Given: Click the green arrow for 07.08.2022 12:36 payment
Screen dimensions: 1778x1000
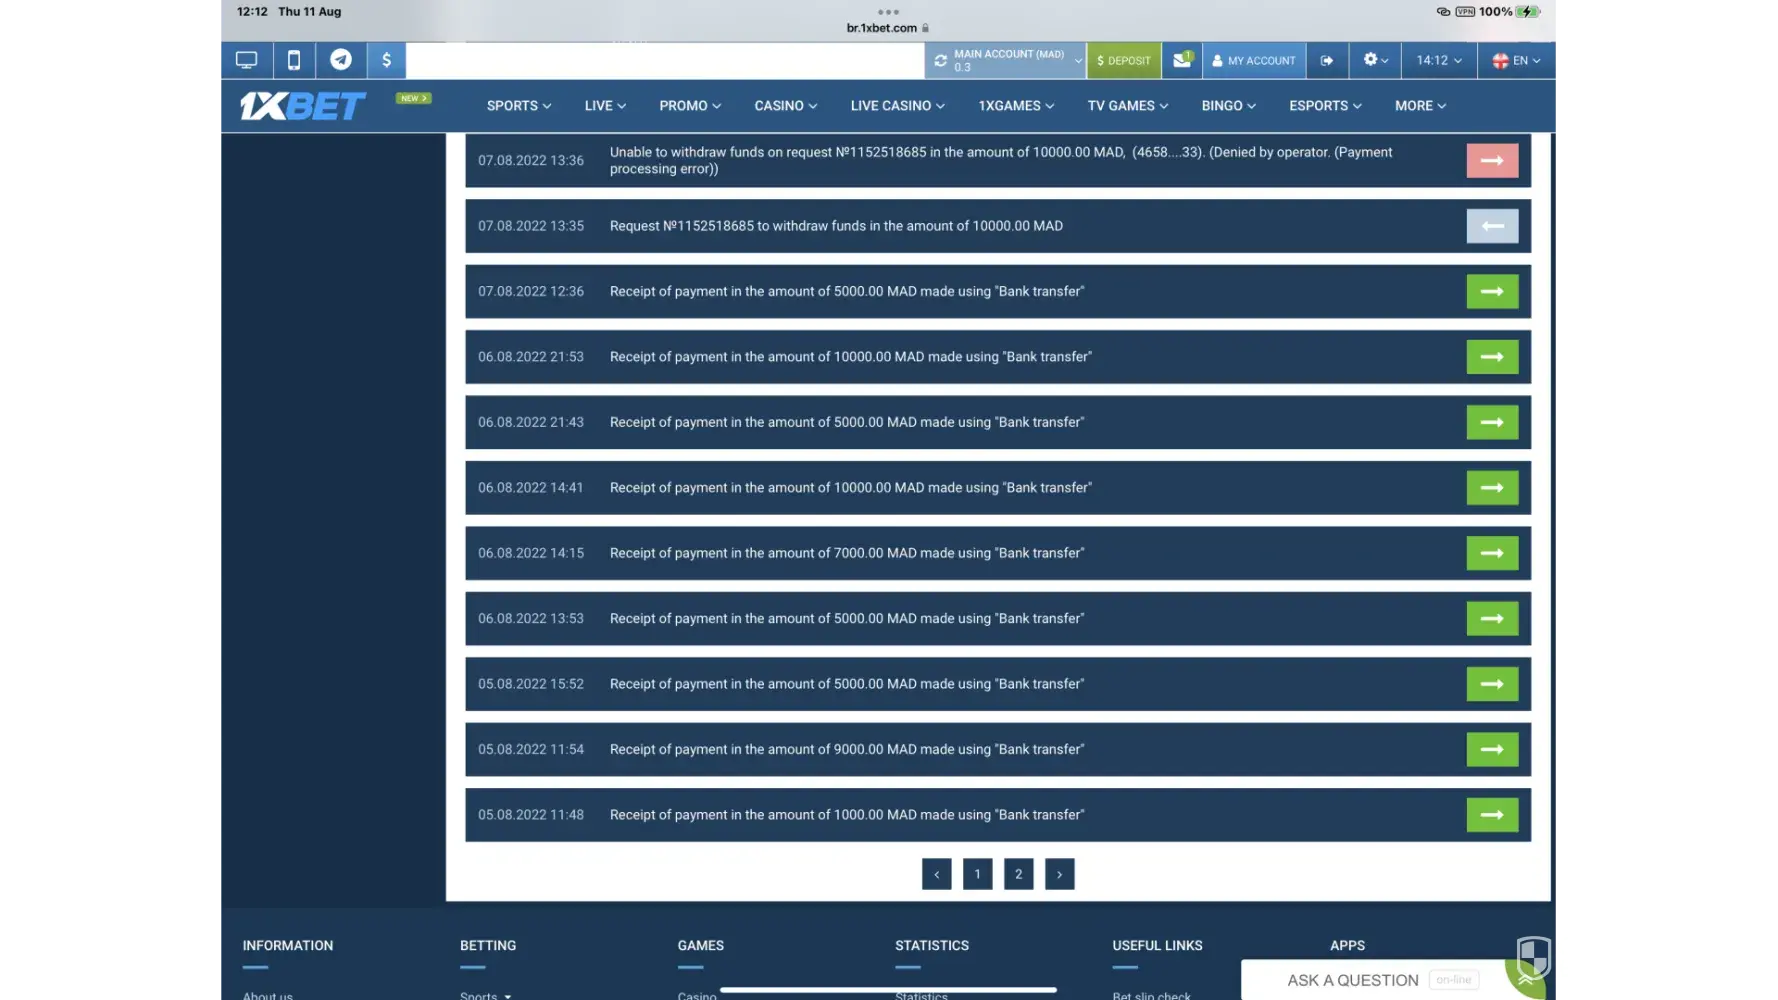Looking at the screenshot, I should click(1492, 291).
